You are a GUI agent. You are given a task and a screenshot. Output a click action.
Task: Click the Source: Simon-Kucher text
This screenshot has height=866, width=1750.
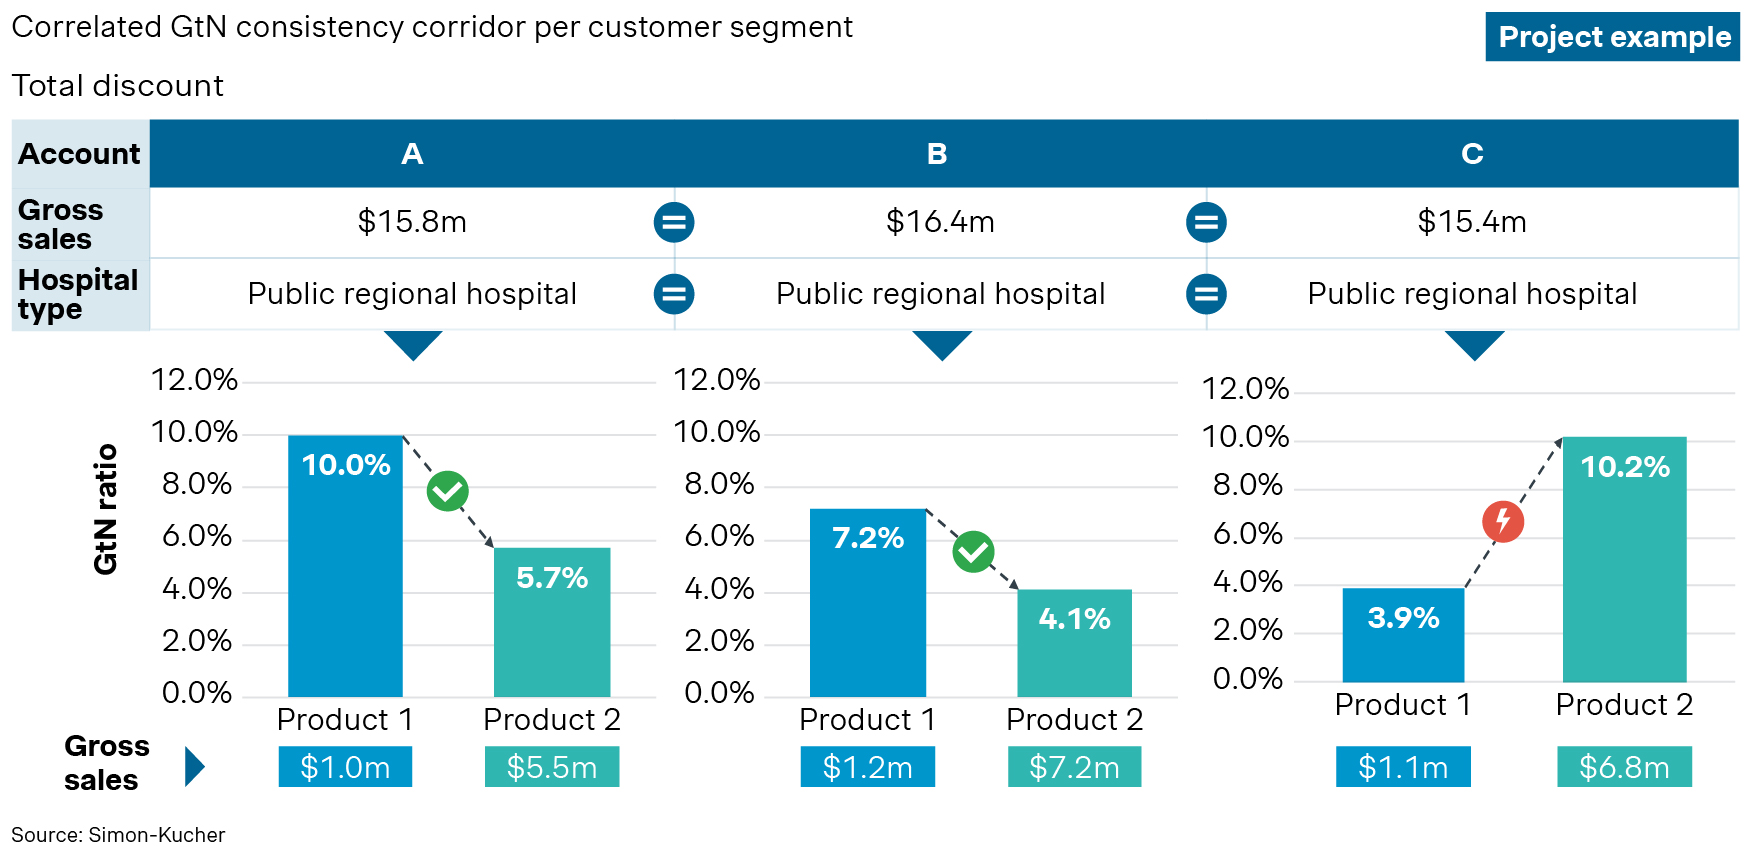tap(118, 835)
